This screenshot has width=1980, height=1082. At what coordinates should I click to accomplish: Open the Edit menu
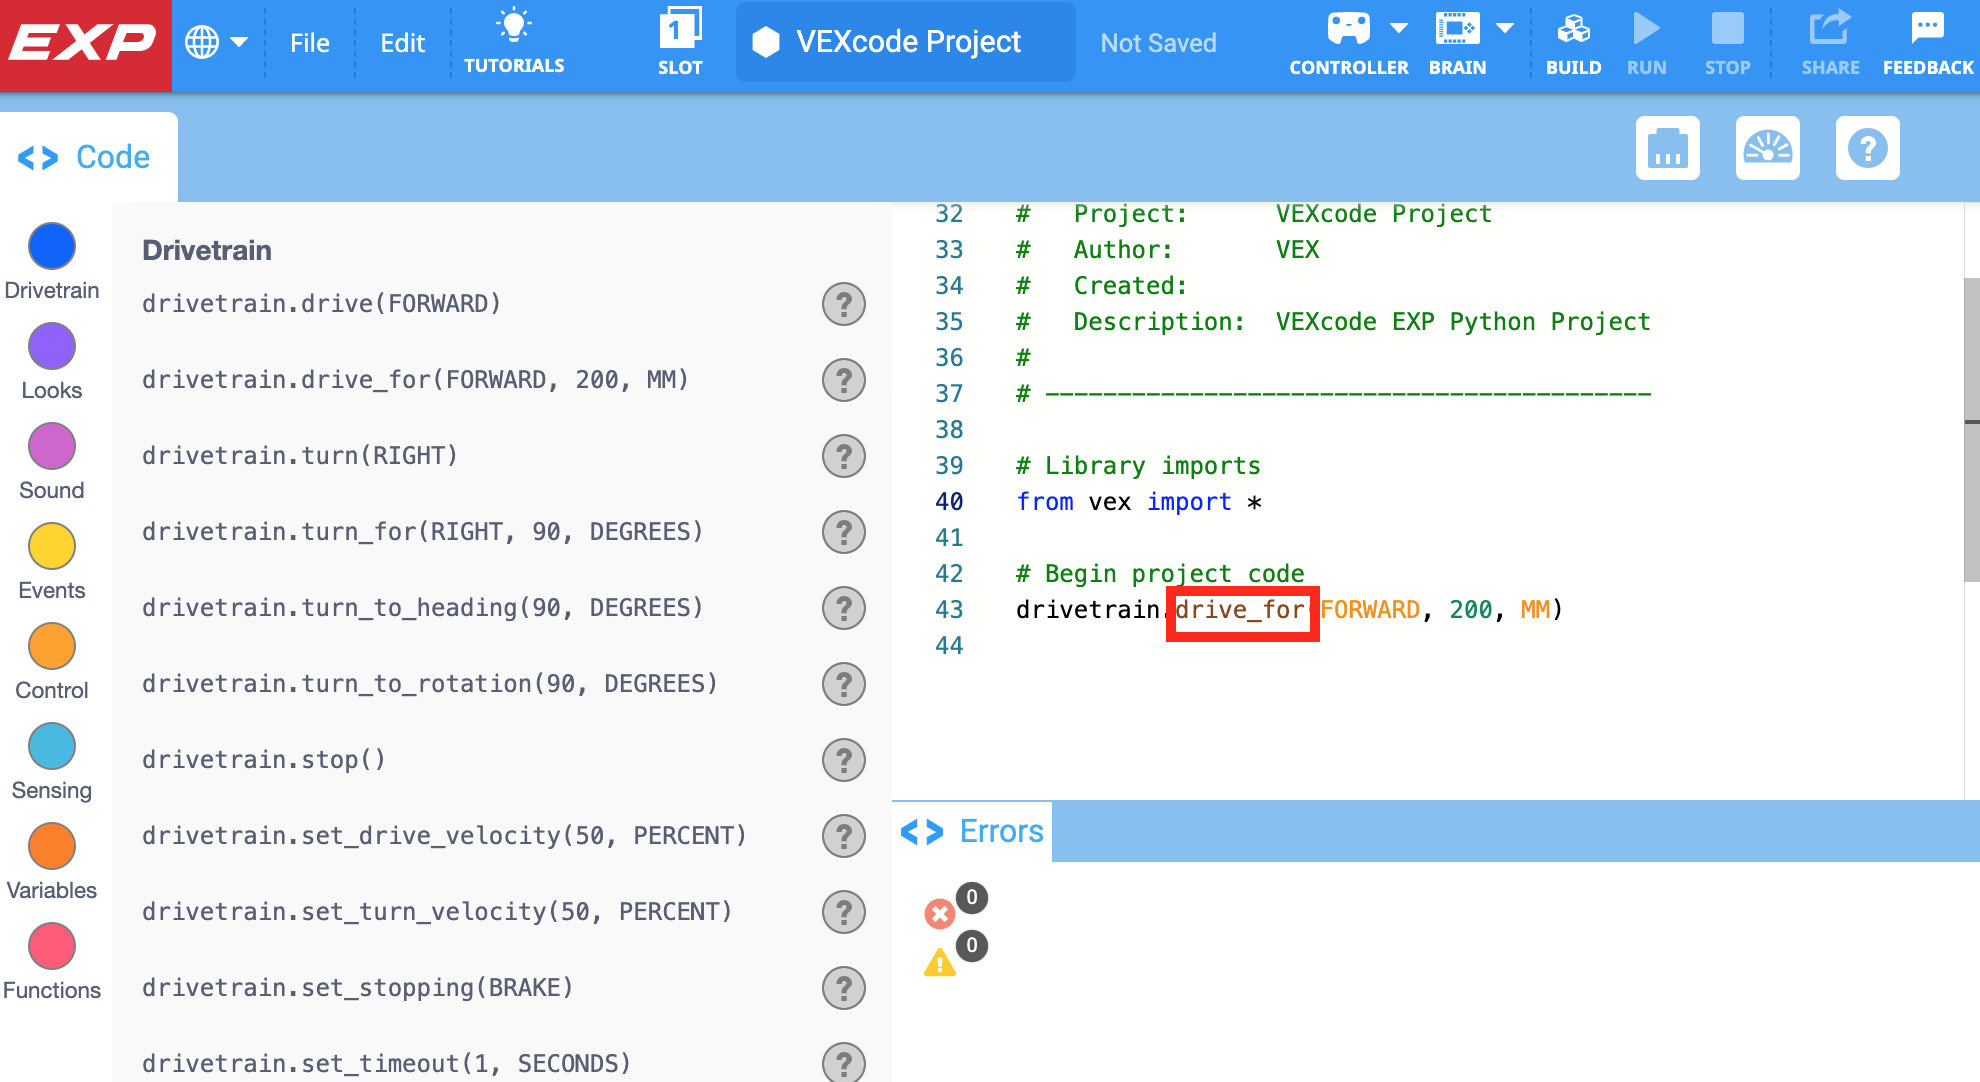coord(401,42)
